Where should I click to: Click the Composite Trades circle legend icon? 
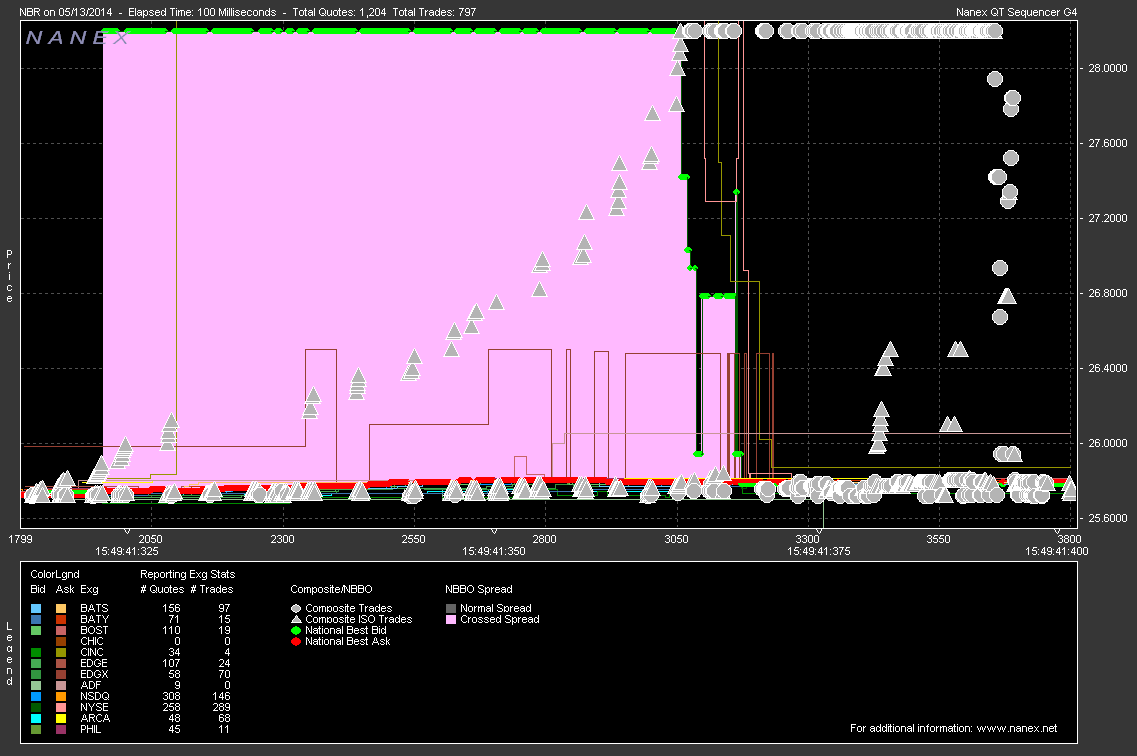pos(296,609)
